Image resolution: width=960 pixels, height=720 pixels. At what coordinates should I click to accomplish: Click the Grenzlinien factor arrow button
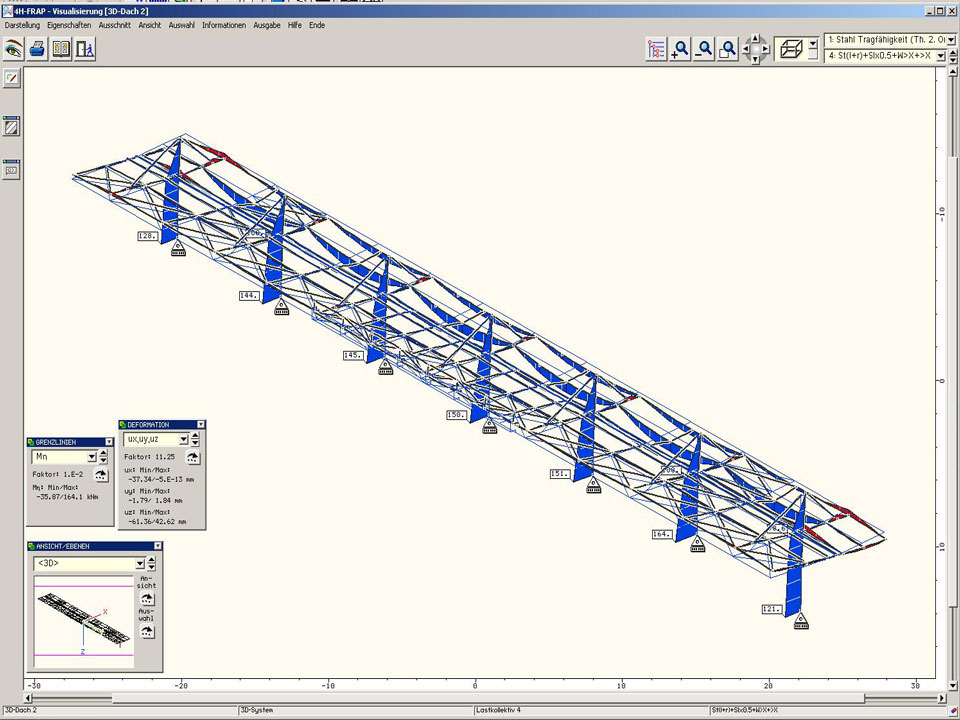(100, 475)
